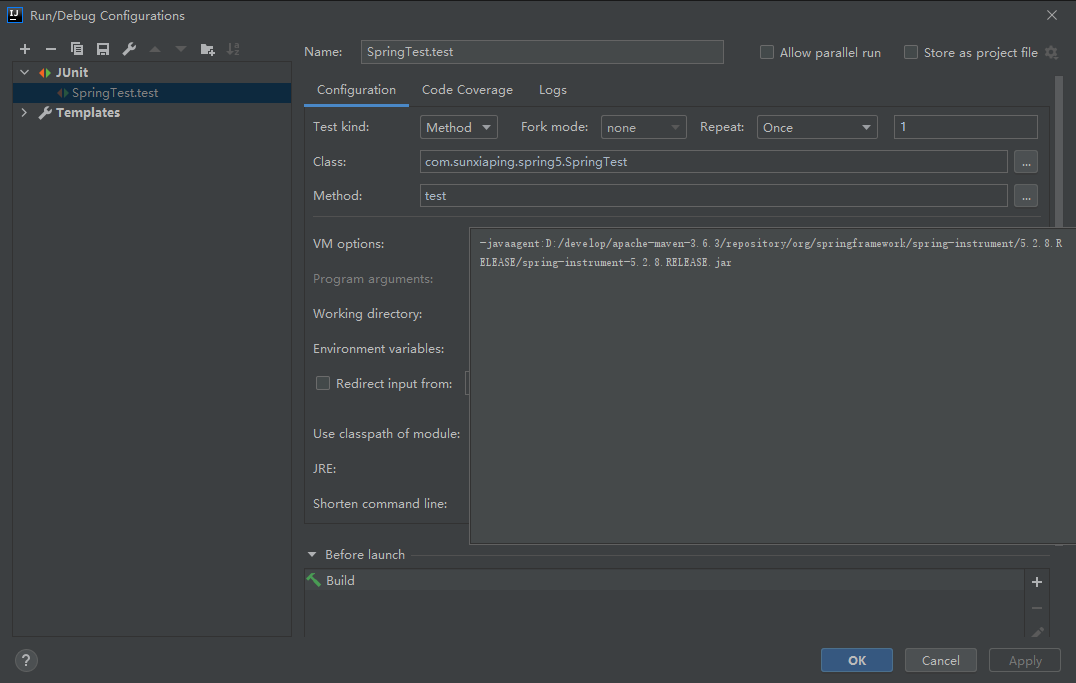The image size is (1076, 683).
Task: Remove selected configuration with minus icon
Action: (x=51, y=49)
